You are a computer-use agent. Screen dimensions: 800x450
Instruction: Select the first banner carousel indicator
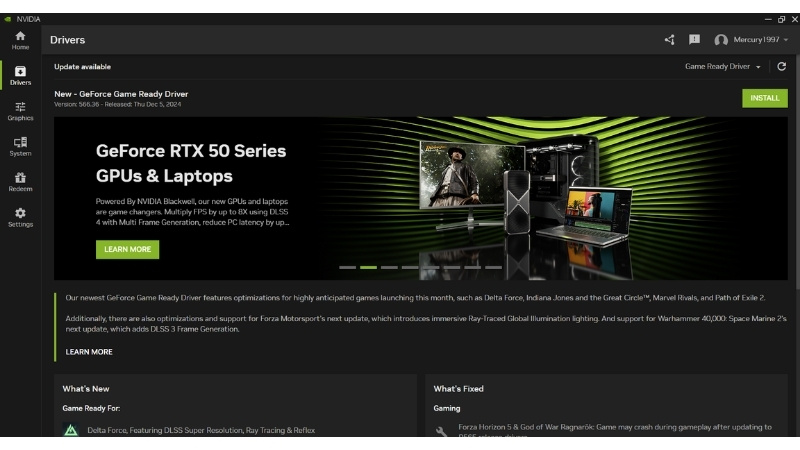coord(347,268)
